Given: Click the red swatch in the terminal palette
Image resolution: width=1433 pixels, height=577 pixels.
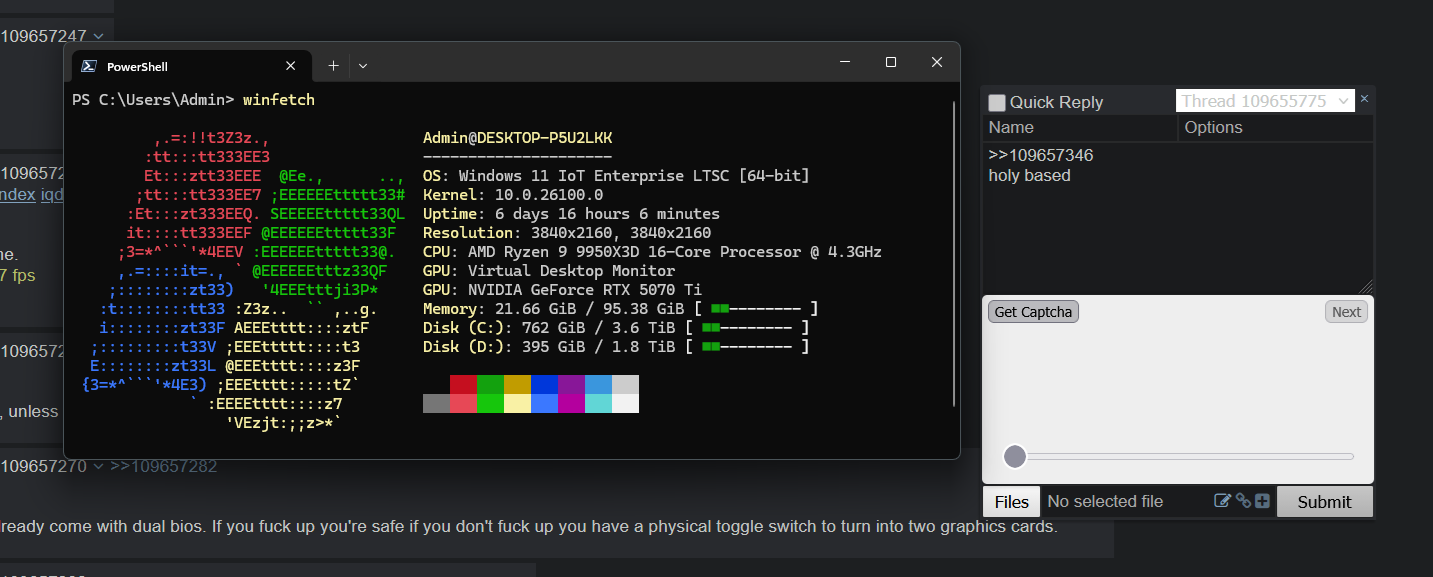Looking at the screenshot, I should (463, 385).
